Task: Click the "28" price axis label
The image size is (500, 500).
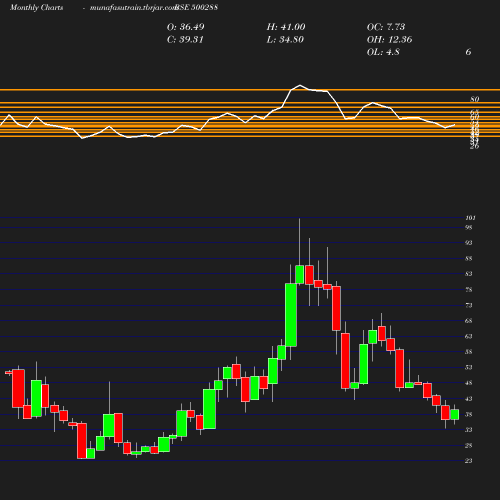Action: 469,445
